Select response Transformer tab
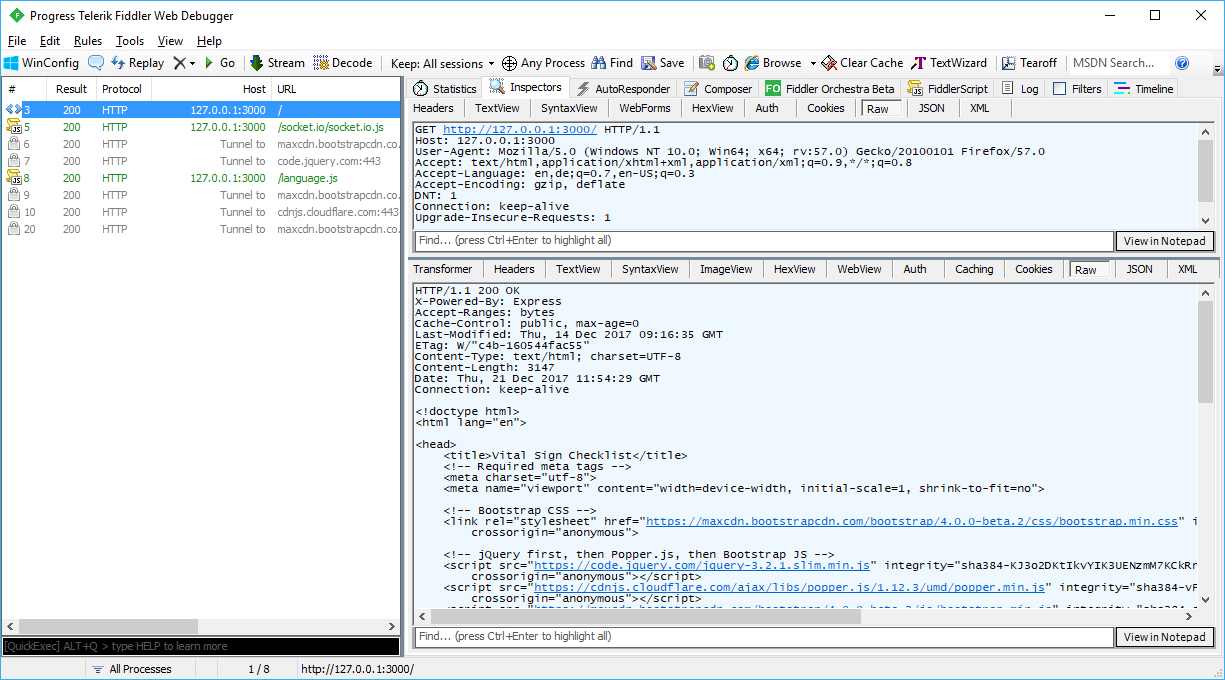 point(443,269)
